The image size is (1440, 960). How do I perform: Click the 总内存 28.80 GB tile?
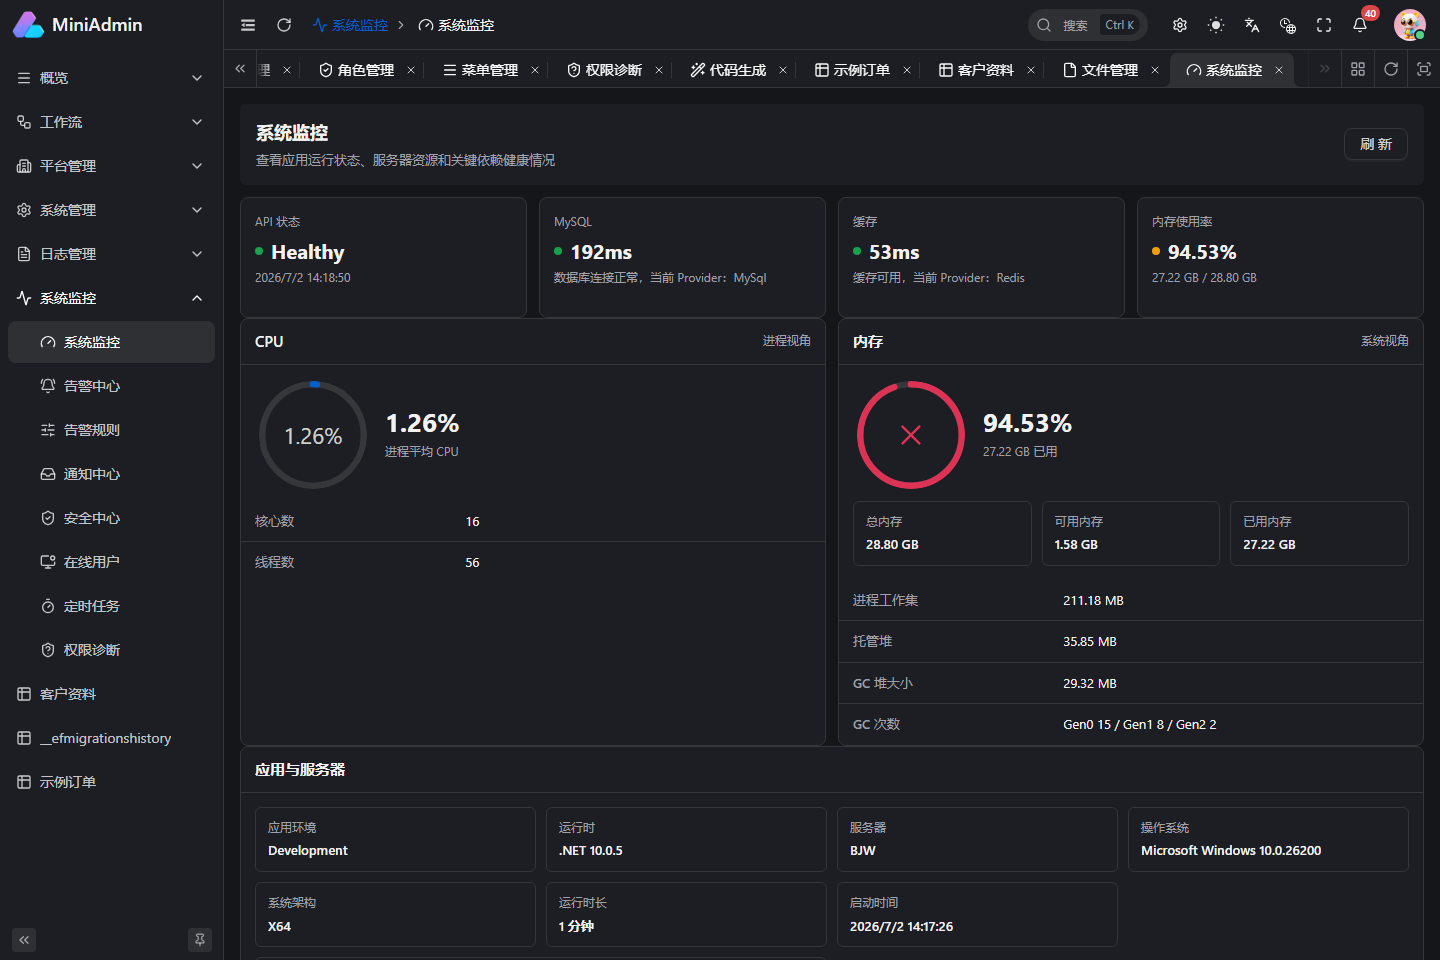tap(942, 533)
